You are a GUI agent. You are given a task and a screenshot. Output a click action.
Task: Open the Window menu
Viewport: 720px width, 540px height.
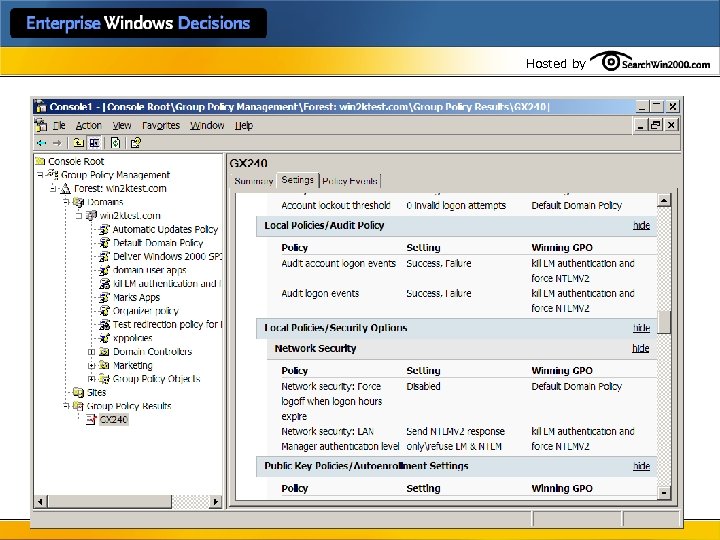207,125
